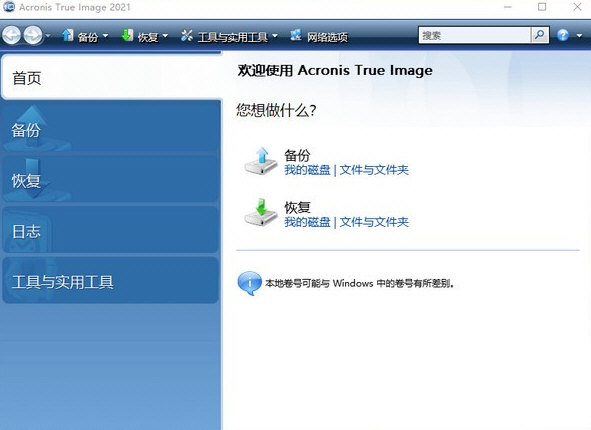Viewport: 591px width, 430px height.
Task: Click the 网络选项 toolbar icon
Action: coord(296,35)
